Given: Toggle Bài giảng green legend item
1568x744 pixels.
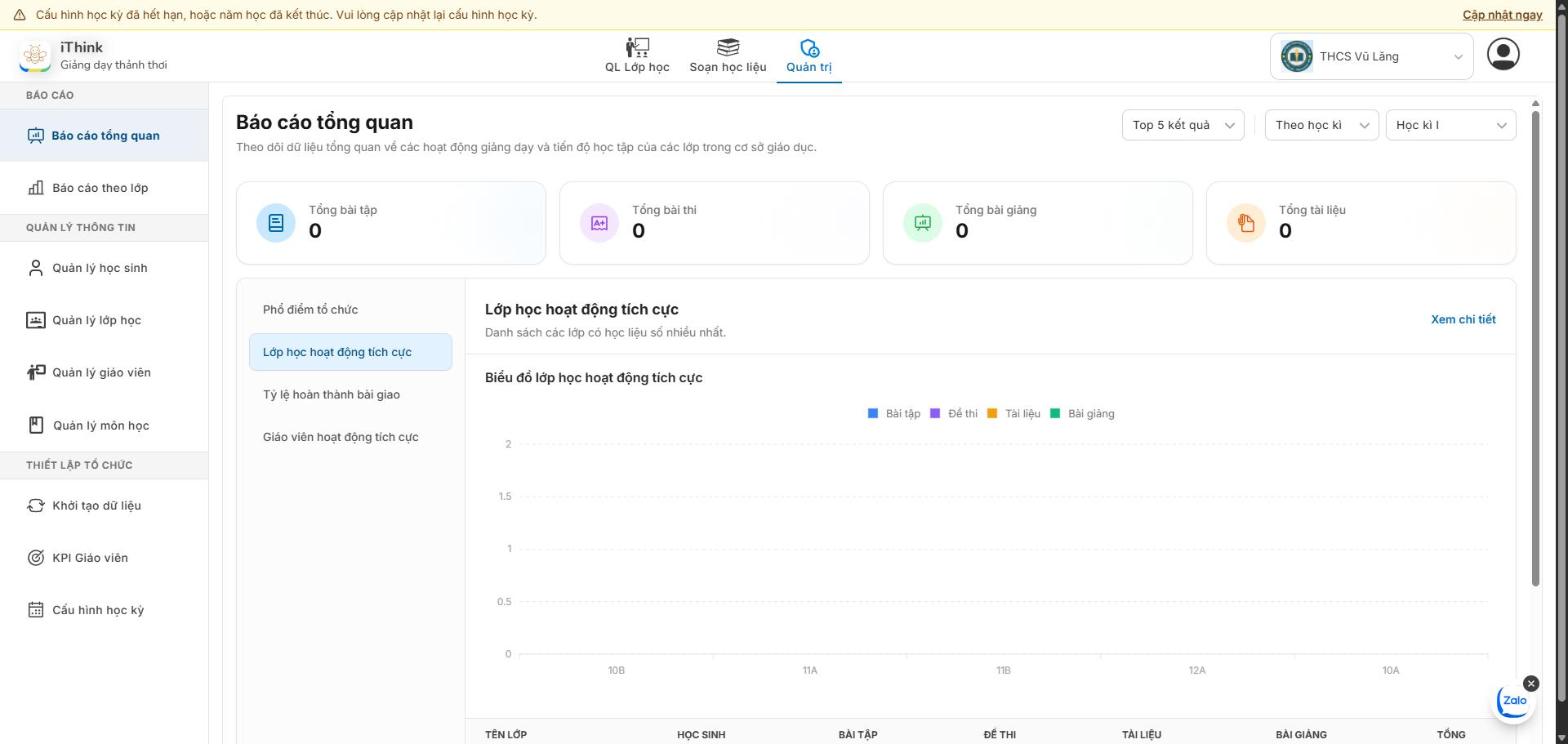Looking at the screenshot, I should (x=1082, y=413).
